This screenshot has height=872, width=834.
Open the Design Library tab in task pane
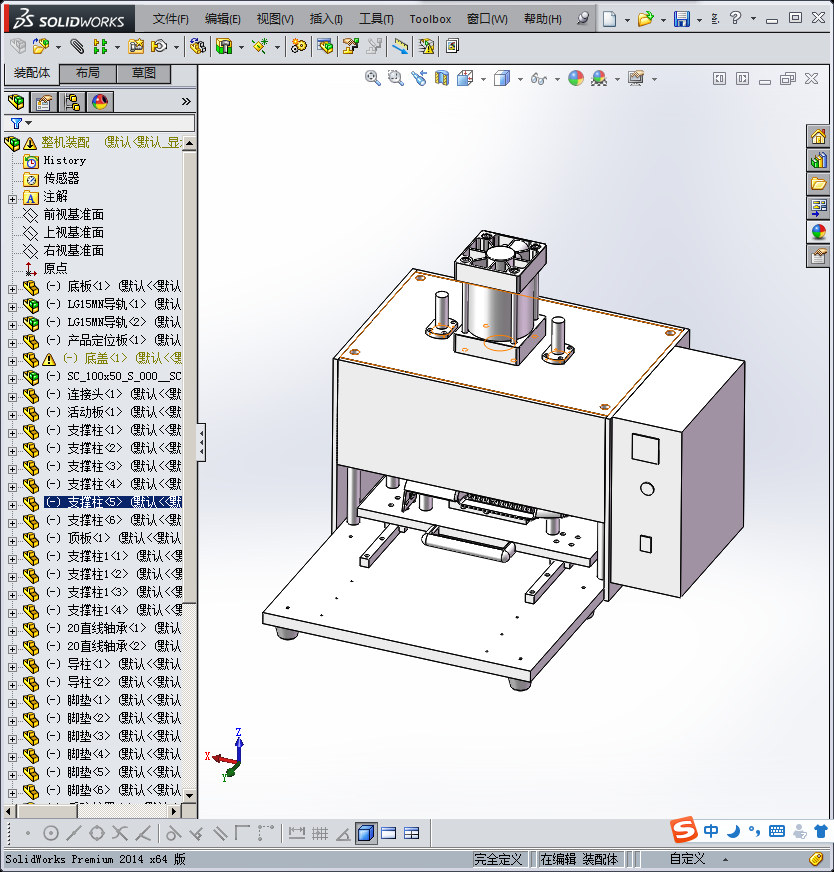[818, 160]
